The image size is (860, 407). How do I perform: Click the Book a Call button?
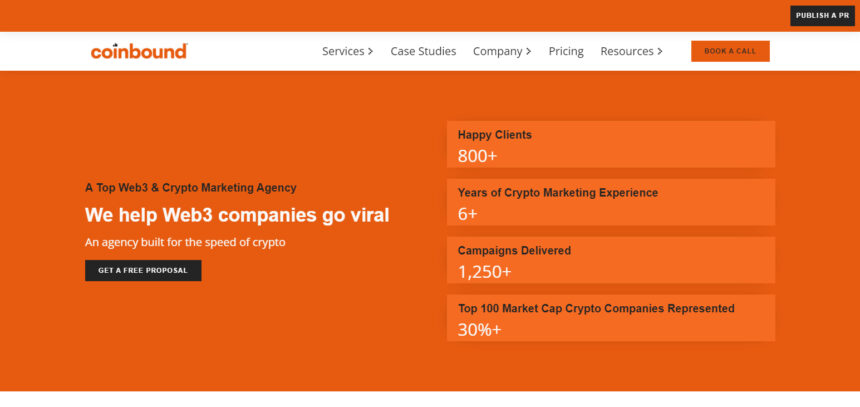[x=730, y=51]
